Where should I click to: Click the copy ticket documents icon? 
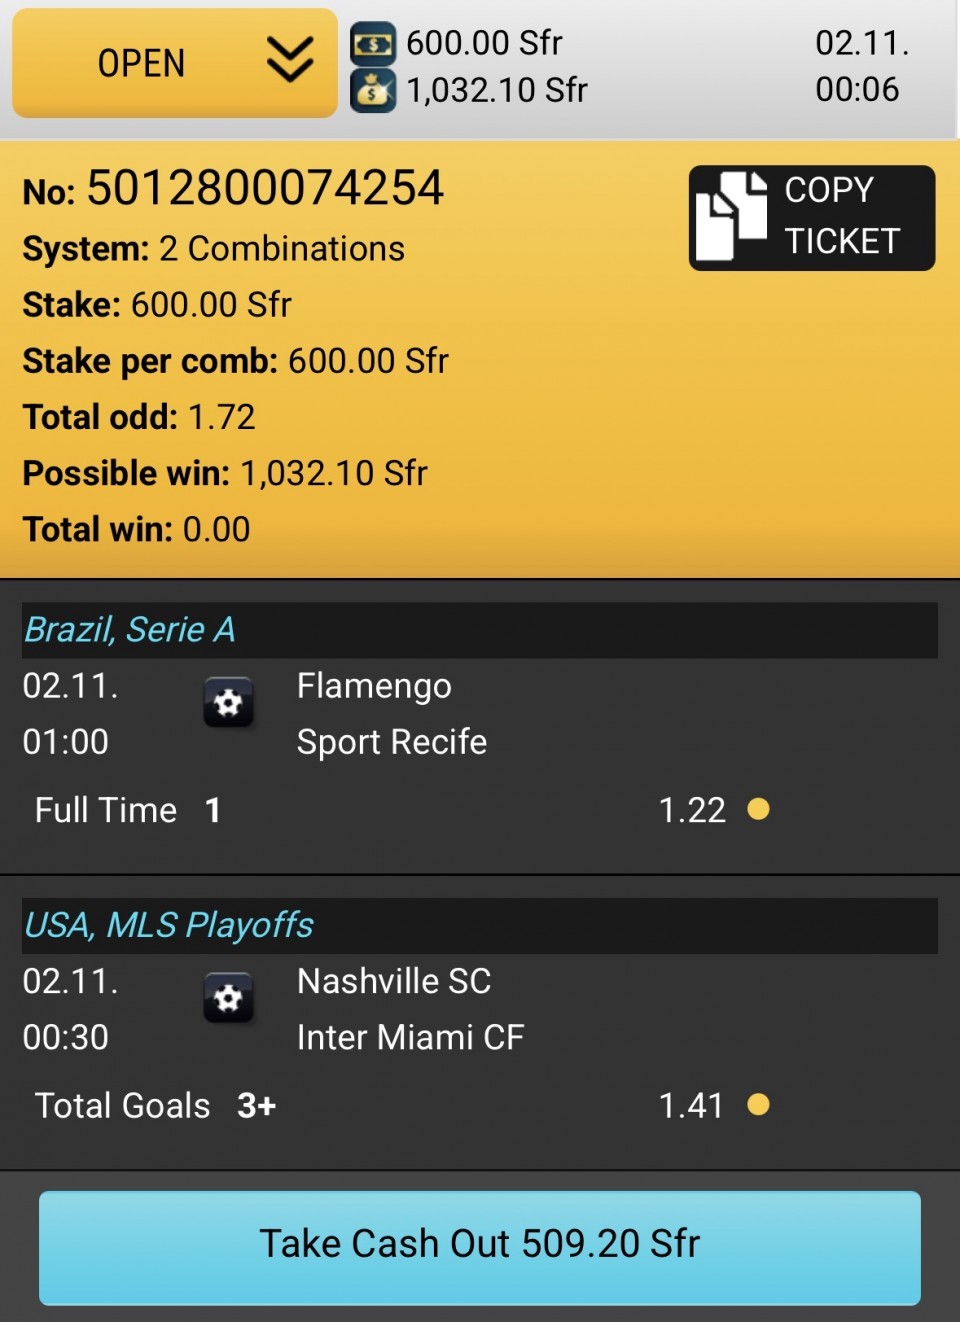pyautogui.click(x=731, y=216)
